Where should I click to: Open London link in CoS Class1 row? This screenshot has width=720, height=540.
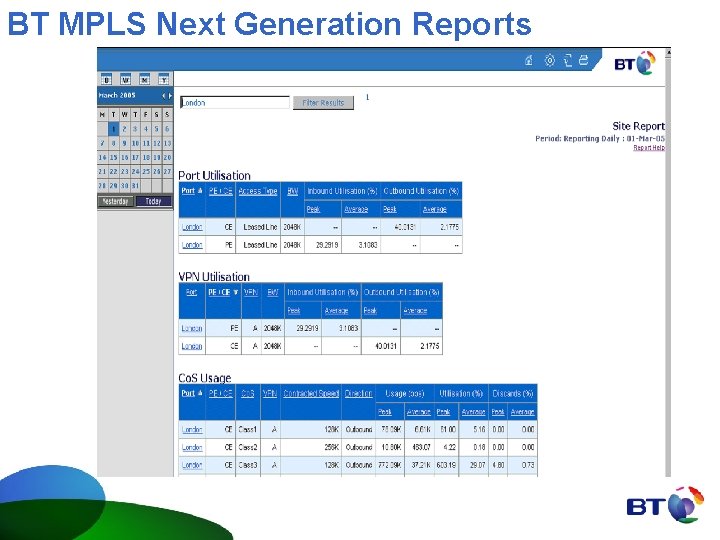(192, 429)
